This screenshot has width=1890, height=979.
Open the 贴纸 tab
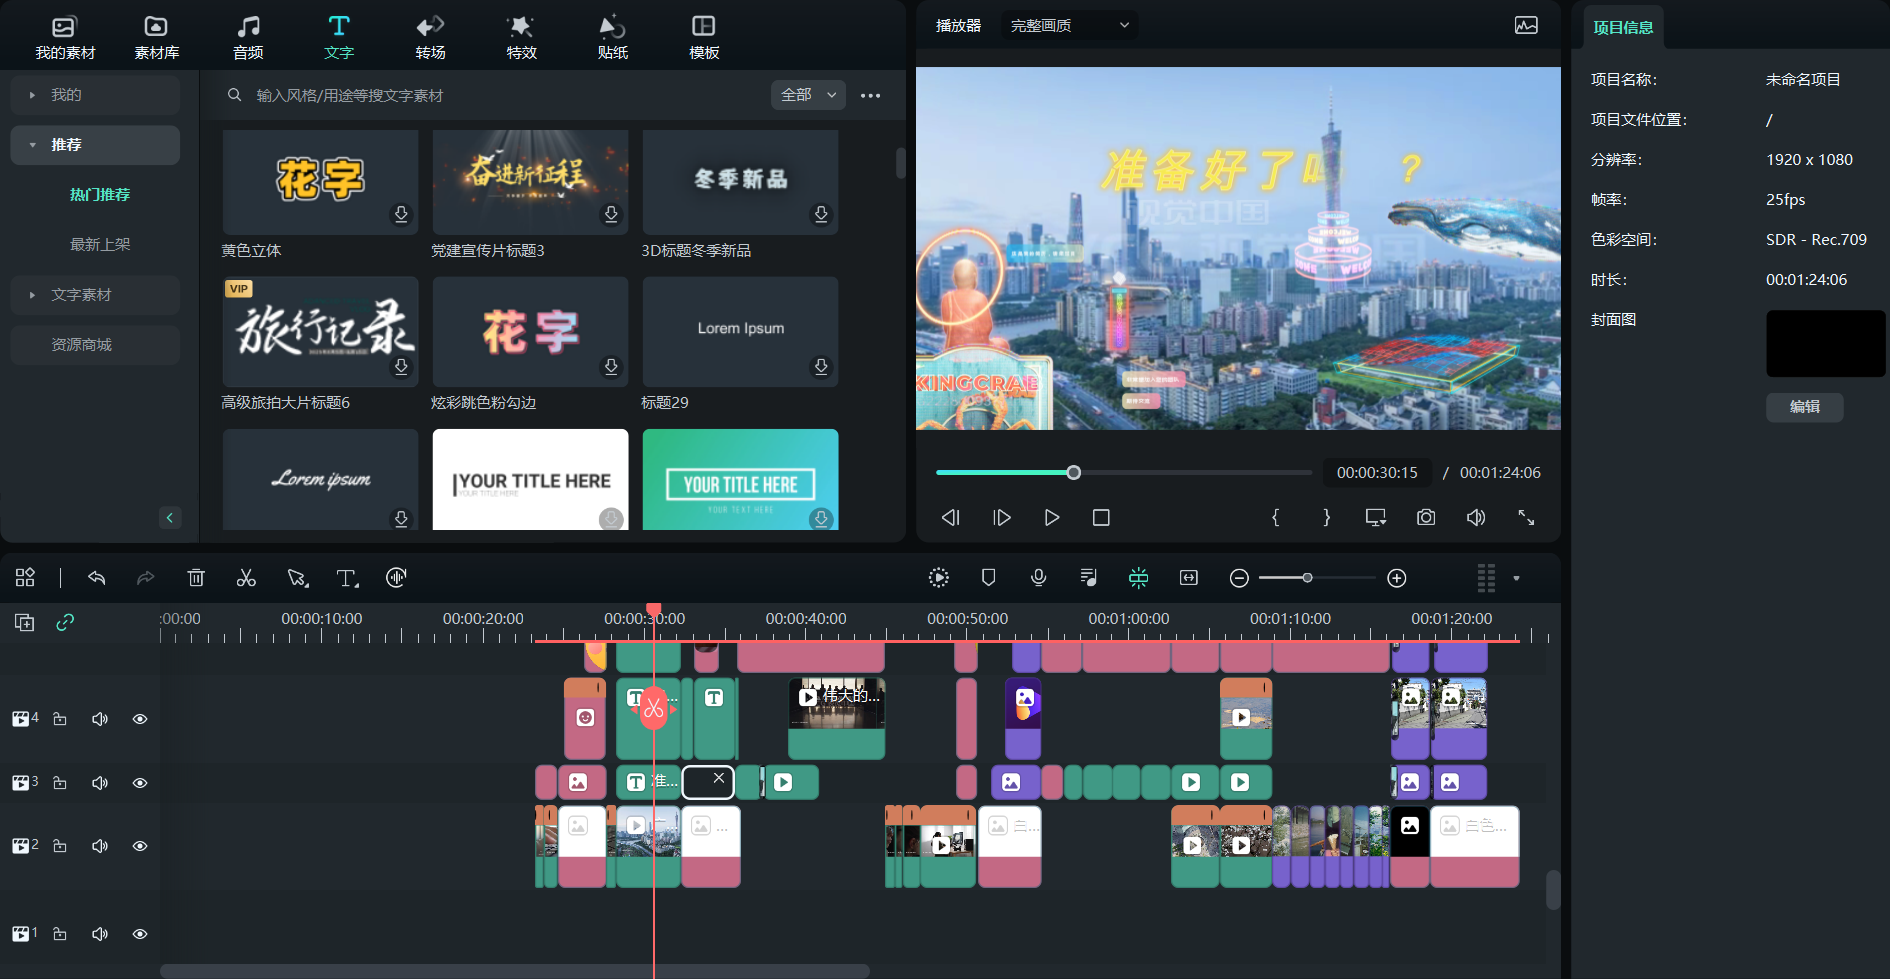pos(612,37)
